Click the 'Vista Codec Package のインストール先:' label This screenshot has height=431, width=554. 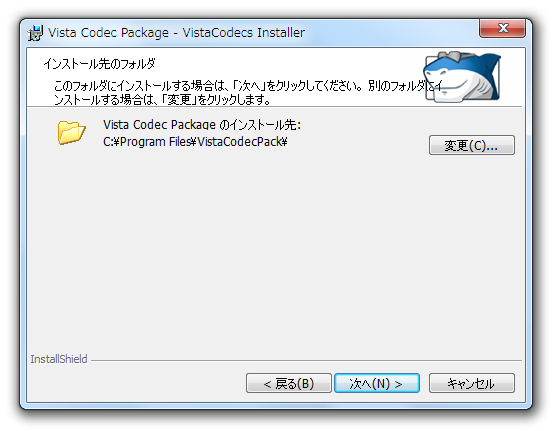(x=202, y=125)
